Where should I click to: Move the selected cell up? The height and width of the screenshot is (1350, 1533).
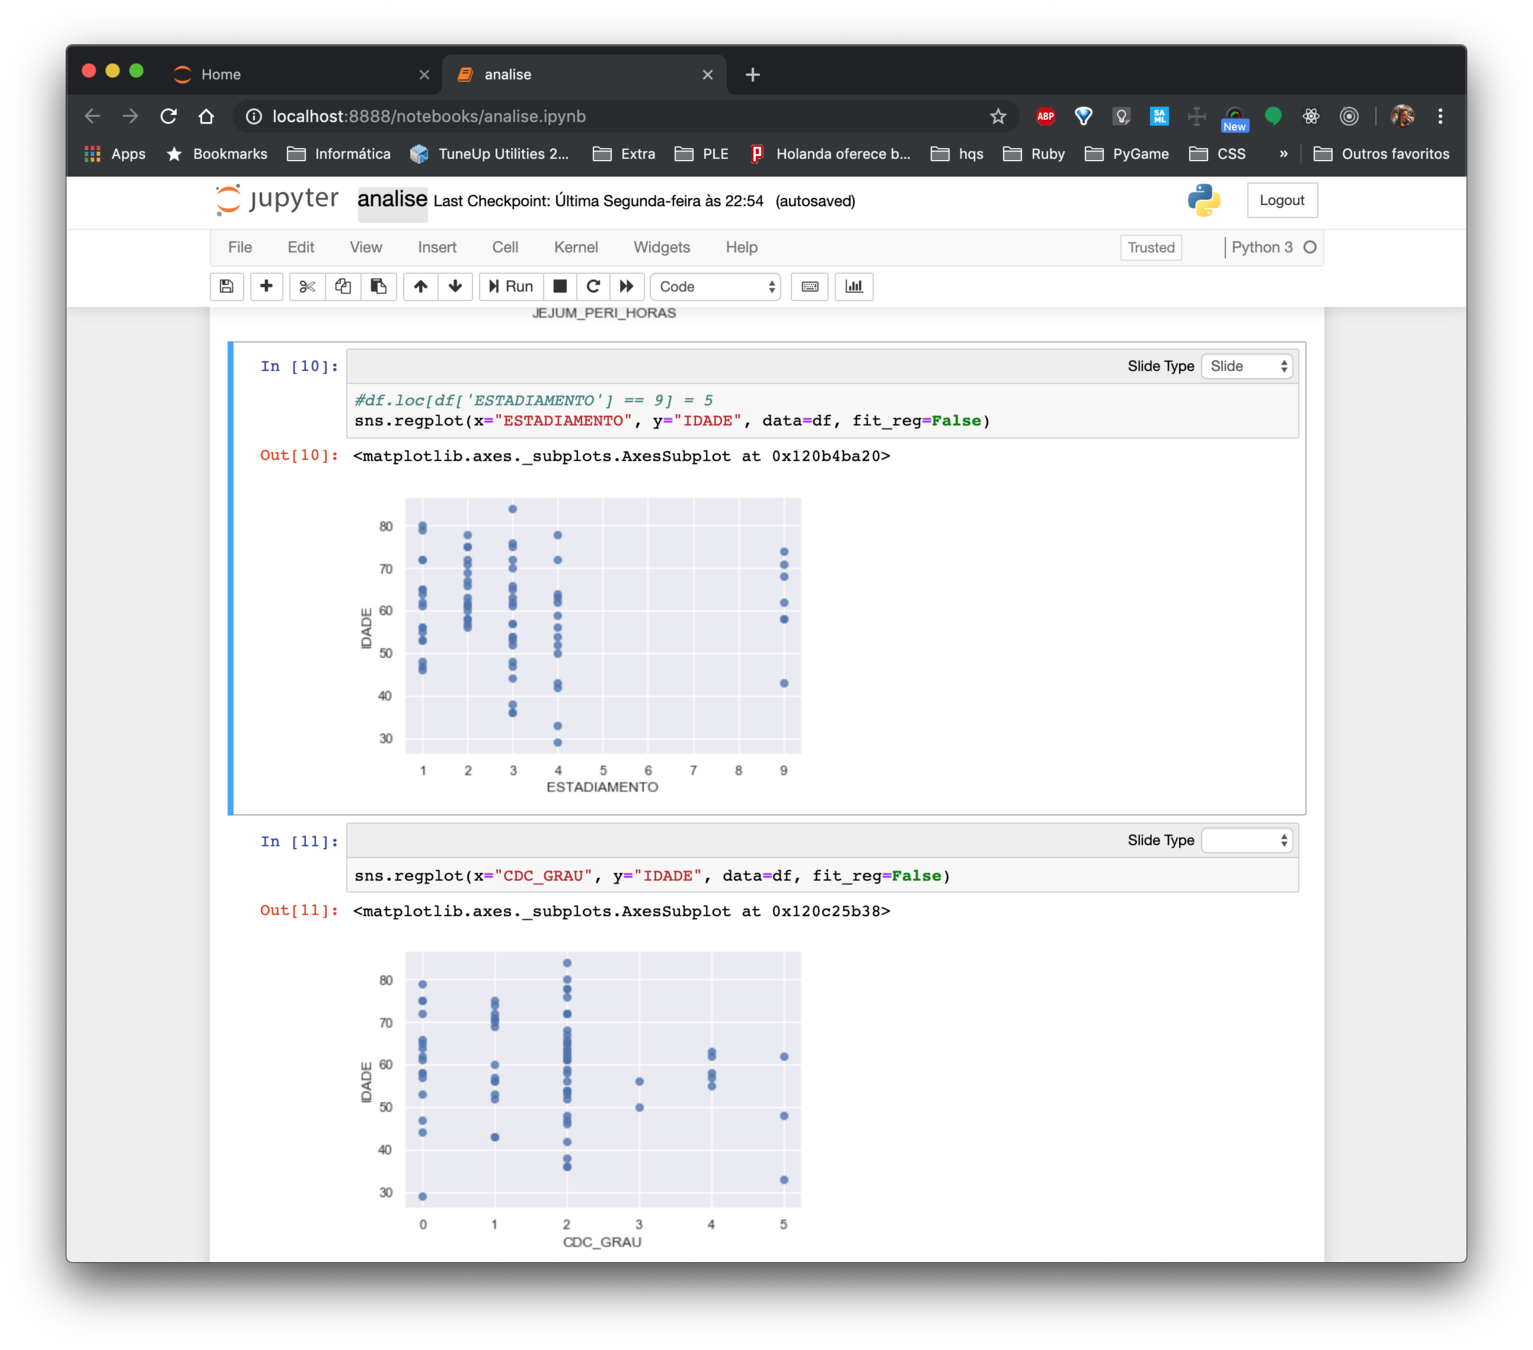(x=421, y=287)
